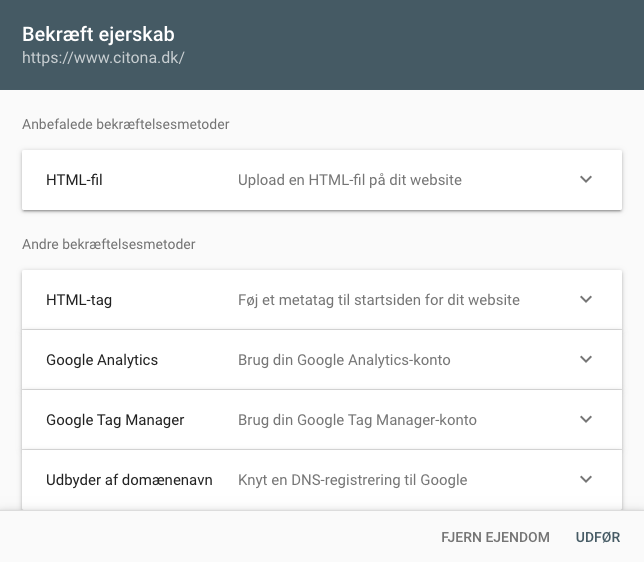The image size is (644, 562).
Task: Click 'Brug din Google Tag Manager-konto' description
Action: pyautogui.click(x=357, y=420)
